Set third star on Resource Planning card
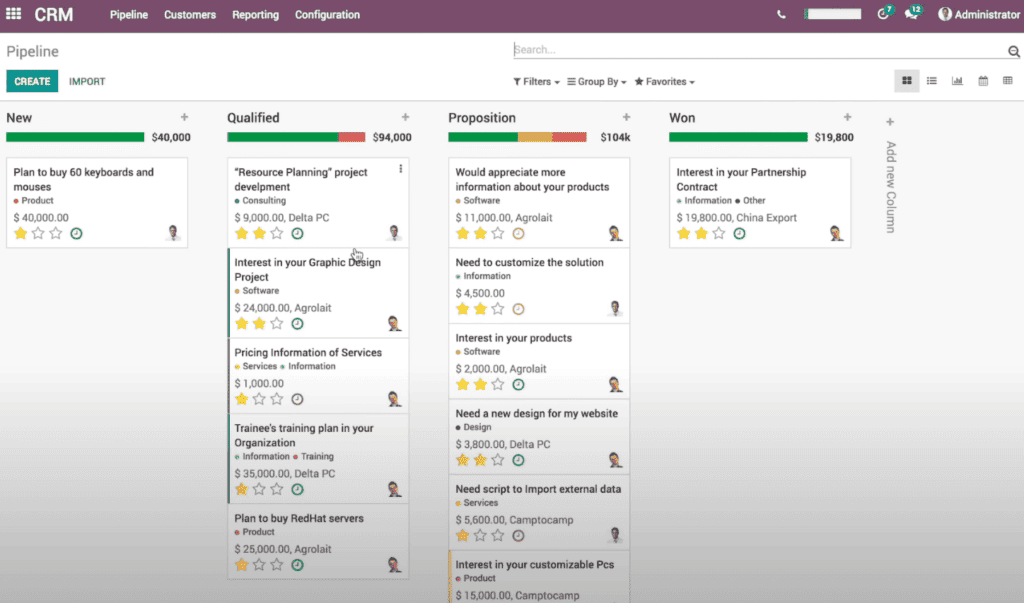Image resolution: width=1024 pixels, height=603 pixels. tap(277, 233)
